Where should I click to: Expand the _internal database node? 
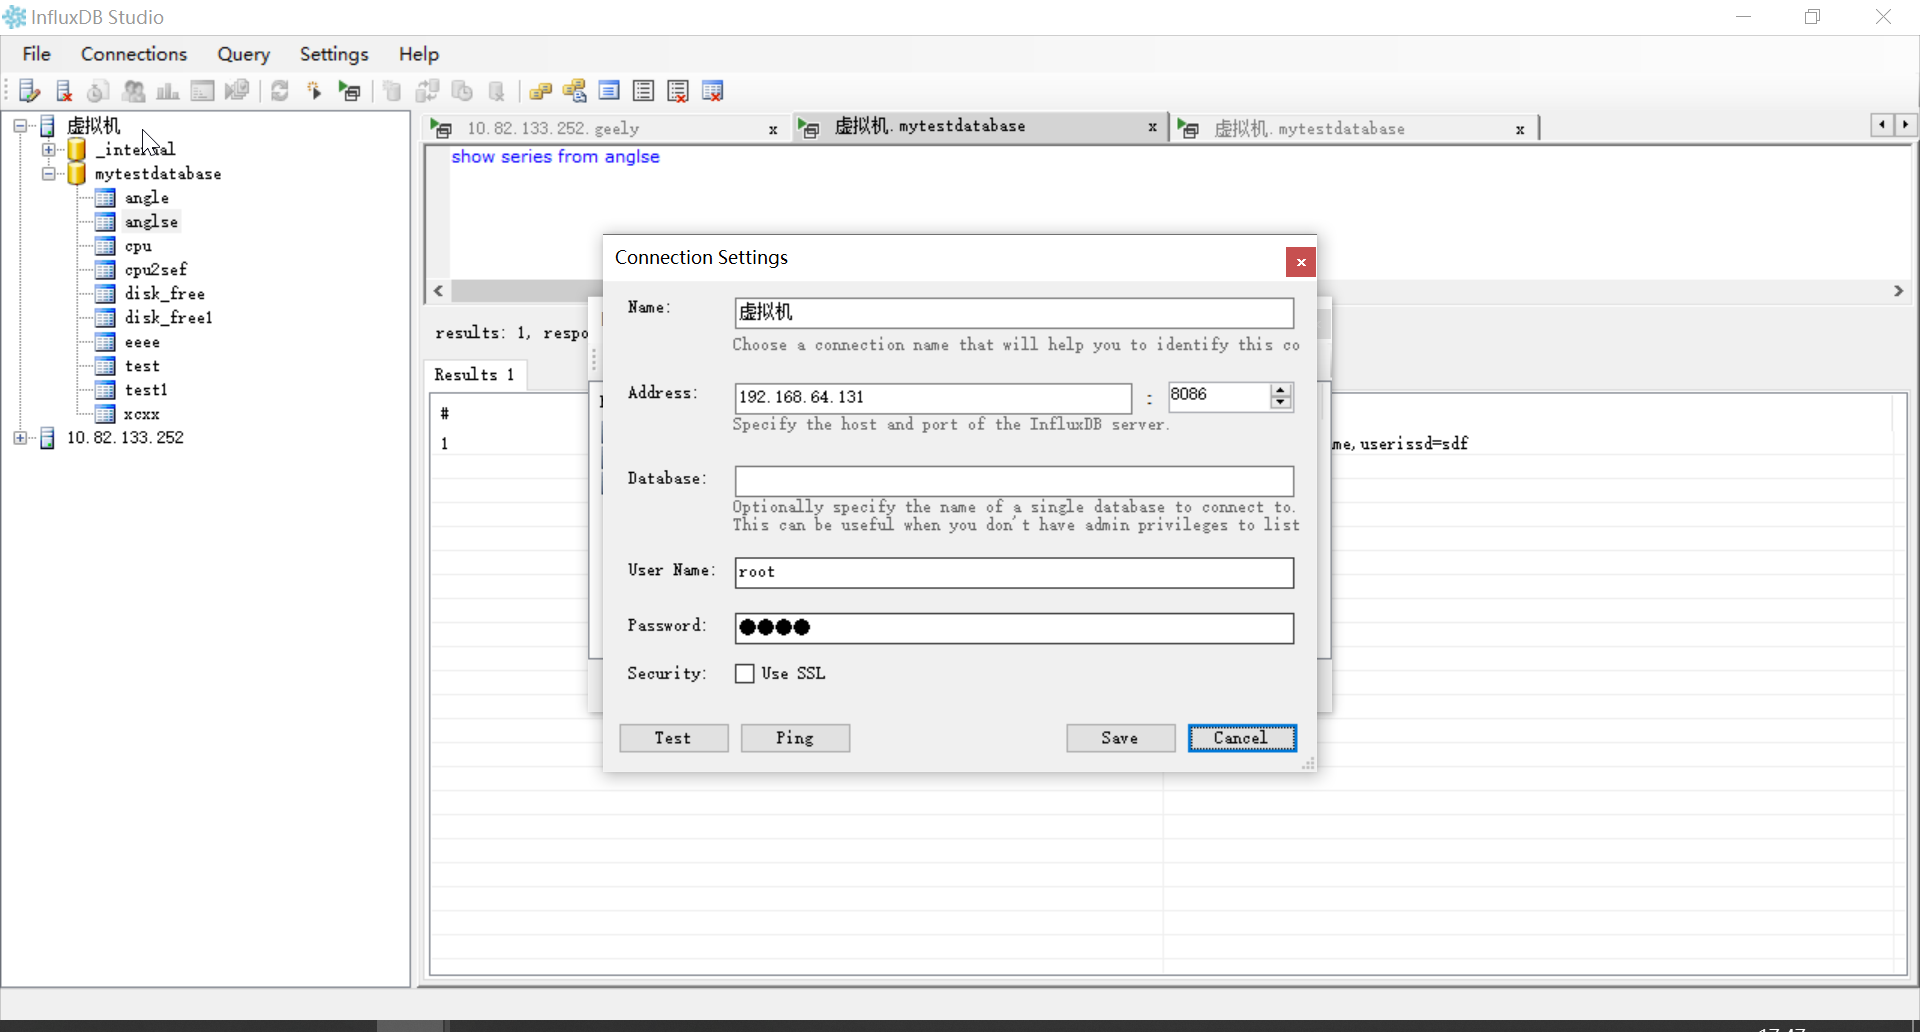click(x=49, y=149)
